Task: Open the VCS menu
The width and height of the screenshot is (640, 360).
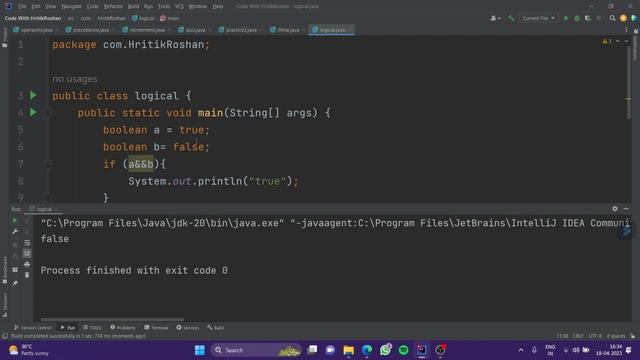Action: tap(179, 7)
